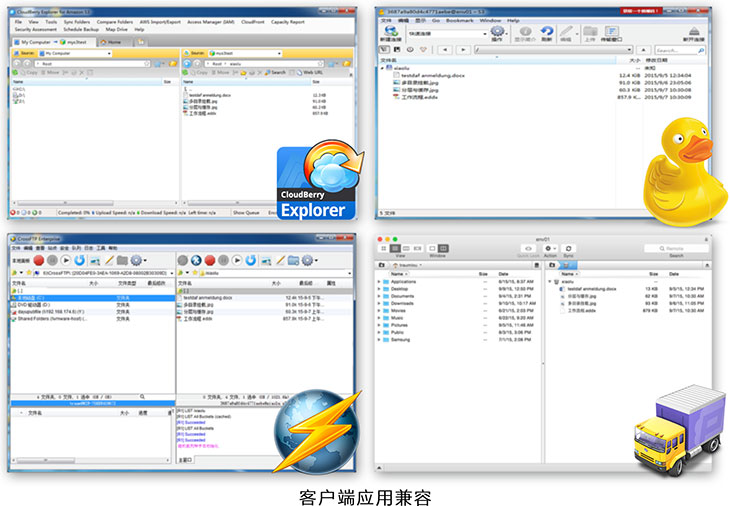Click the folder icon beside CloudBerry left path bar

pyautogui.click(x=172, y=63)
